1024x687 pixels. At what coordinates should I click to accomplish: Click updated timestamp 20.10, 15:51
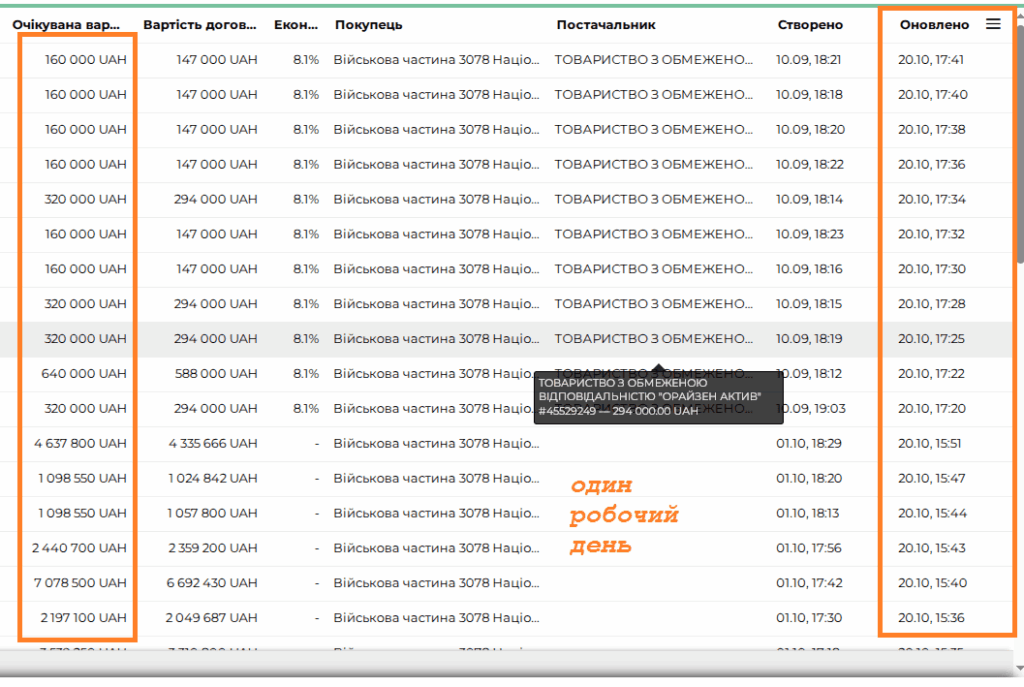(x=931, y=443)
